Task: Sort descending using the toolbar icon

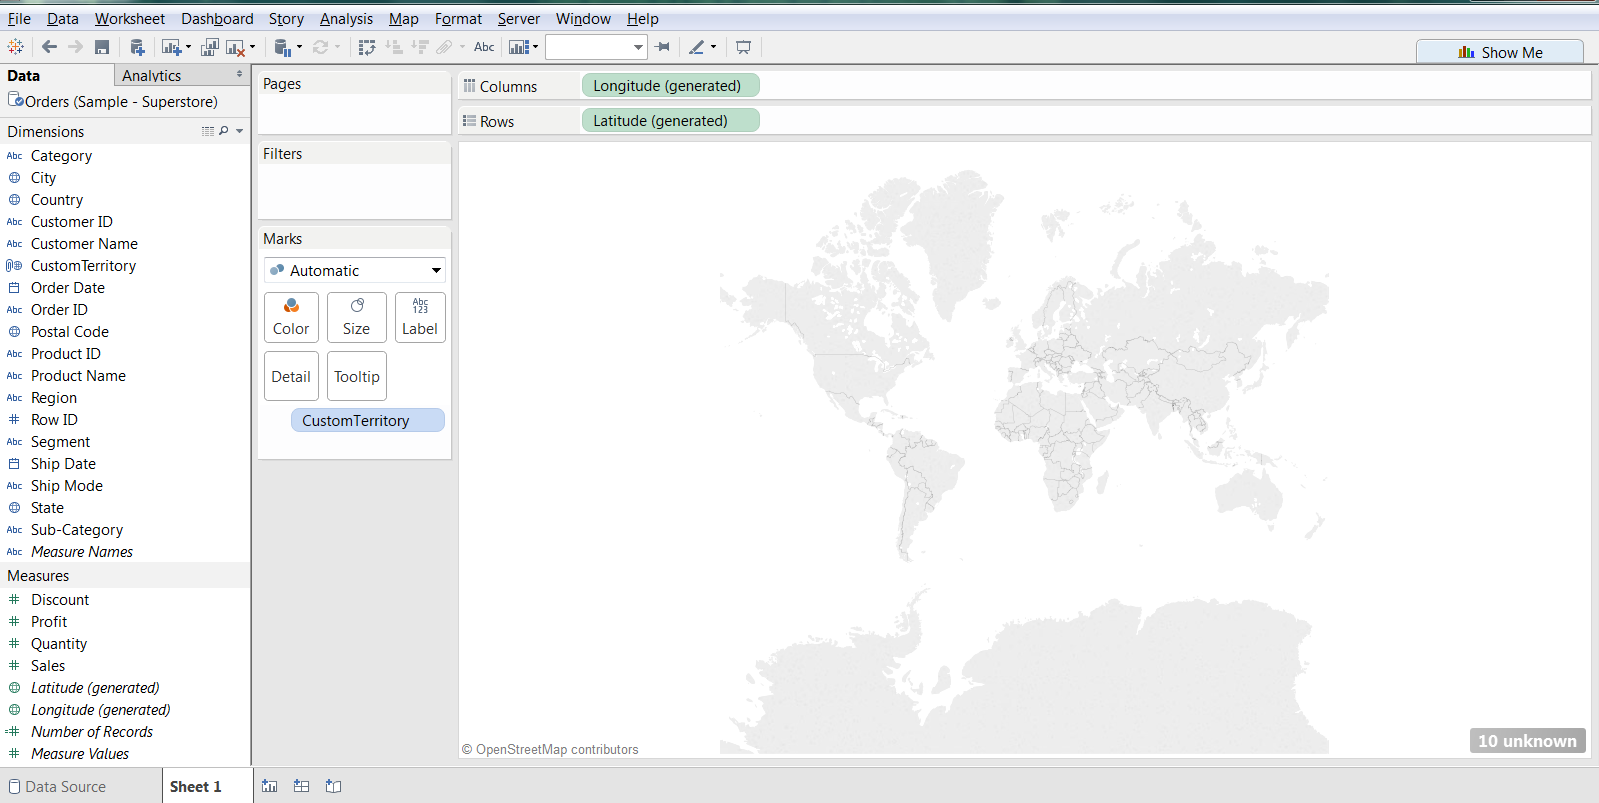Action: pos(420,47)
